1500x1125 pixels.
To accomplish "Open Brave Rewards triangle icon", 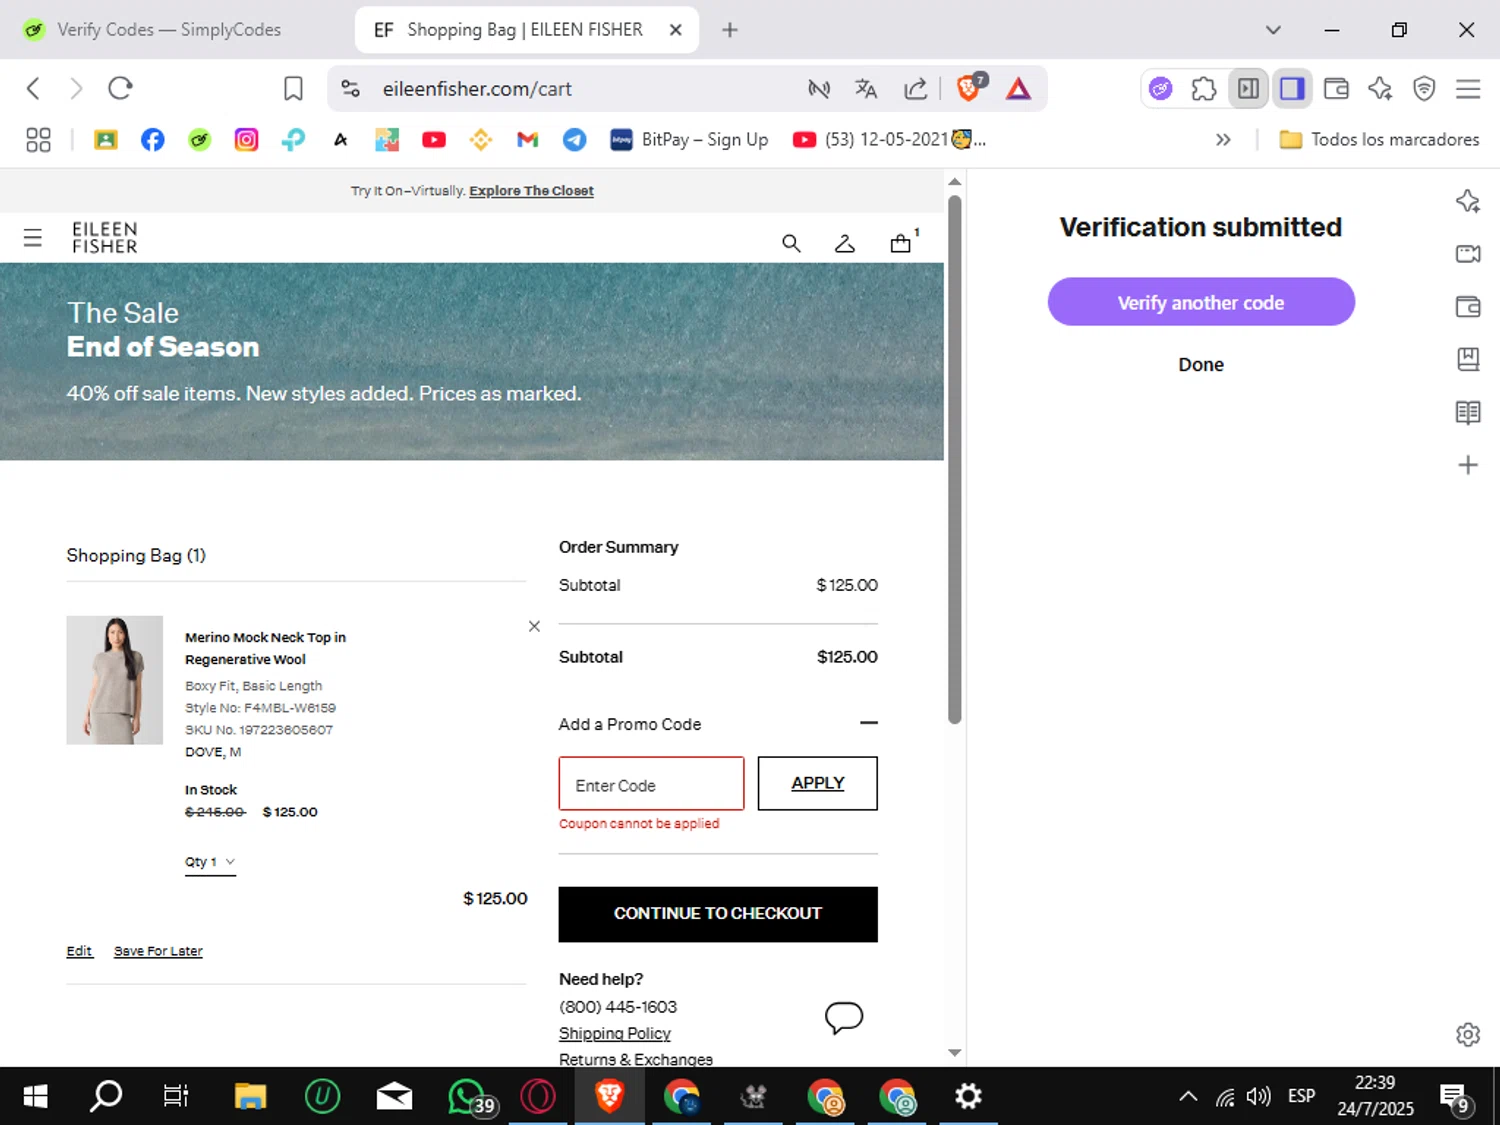I will pyautogui.click(x=1018, y=89).
